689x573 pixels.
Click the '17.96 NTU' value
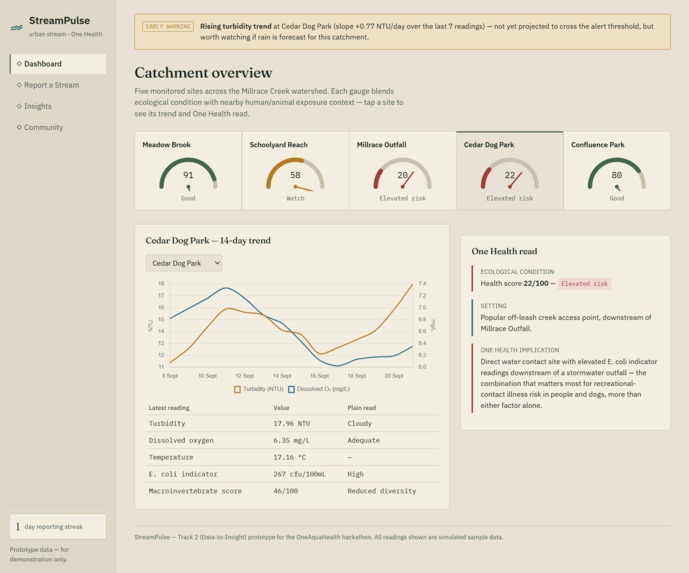point(292,424)
